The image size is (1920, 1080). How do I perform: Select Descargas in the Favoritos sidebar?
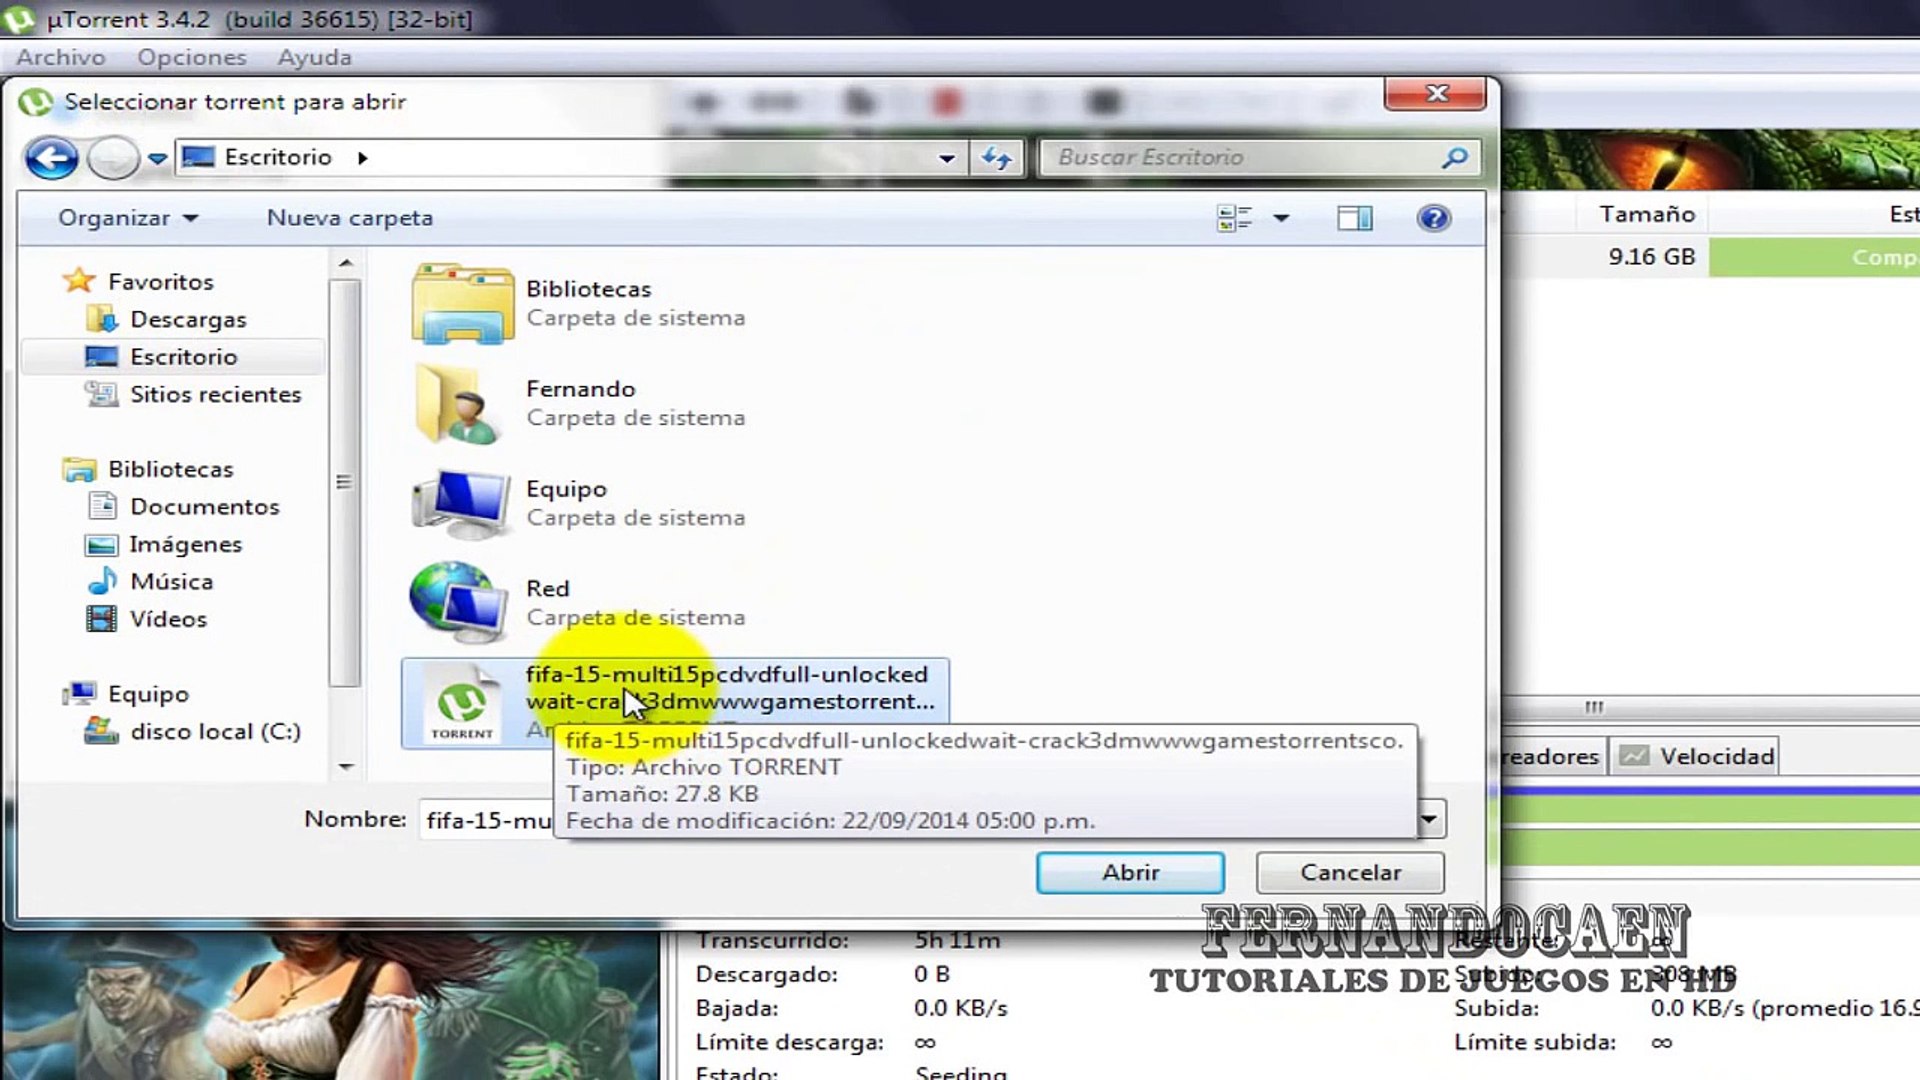pos(188,319)
